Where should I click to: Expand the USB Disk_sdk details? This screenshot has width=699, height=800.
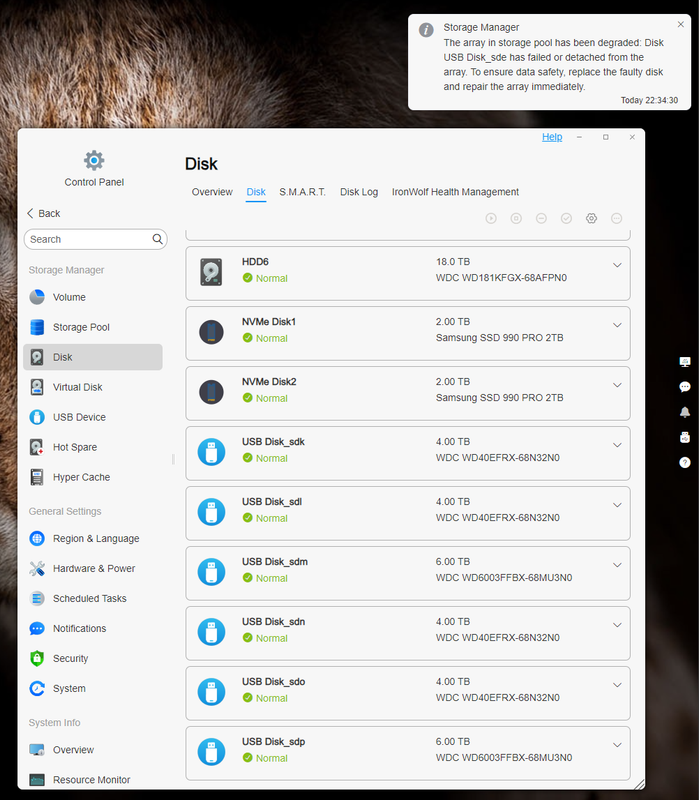617,445
